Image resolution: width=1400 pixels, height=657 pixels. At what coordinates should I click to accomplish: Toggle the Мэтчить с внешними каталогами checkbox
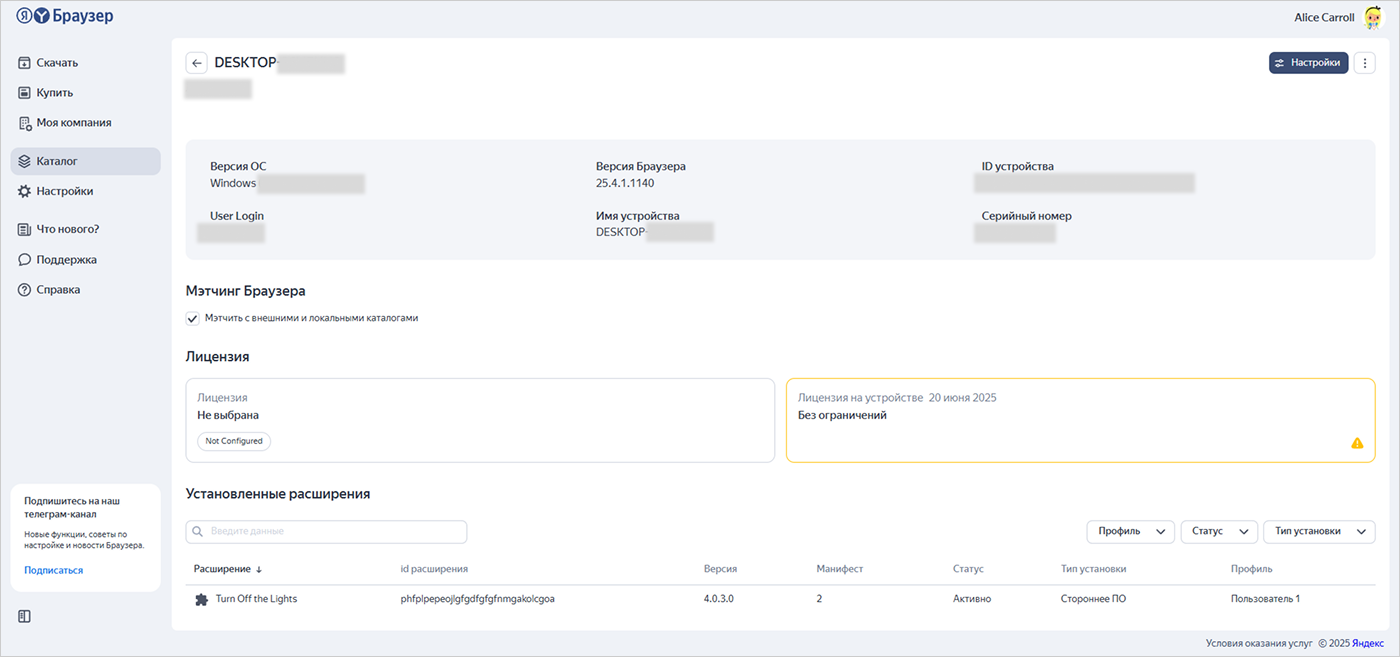click(x=193, y=318)
